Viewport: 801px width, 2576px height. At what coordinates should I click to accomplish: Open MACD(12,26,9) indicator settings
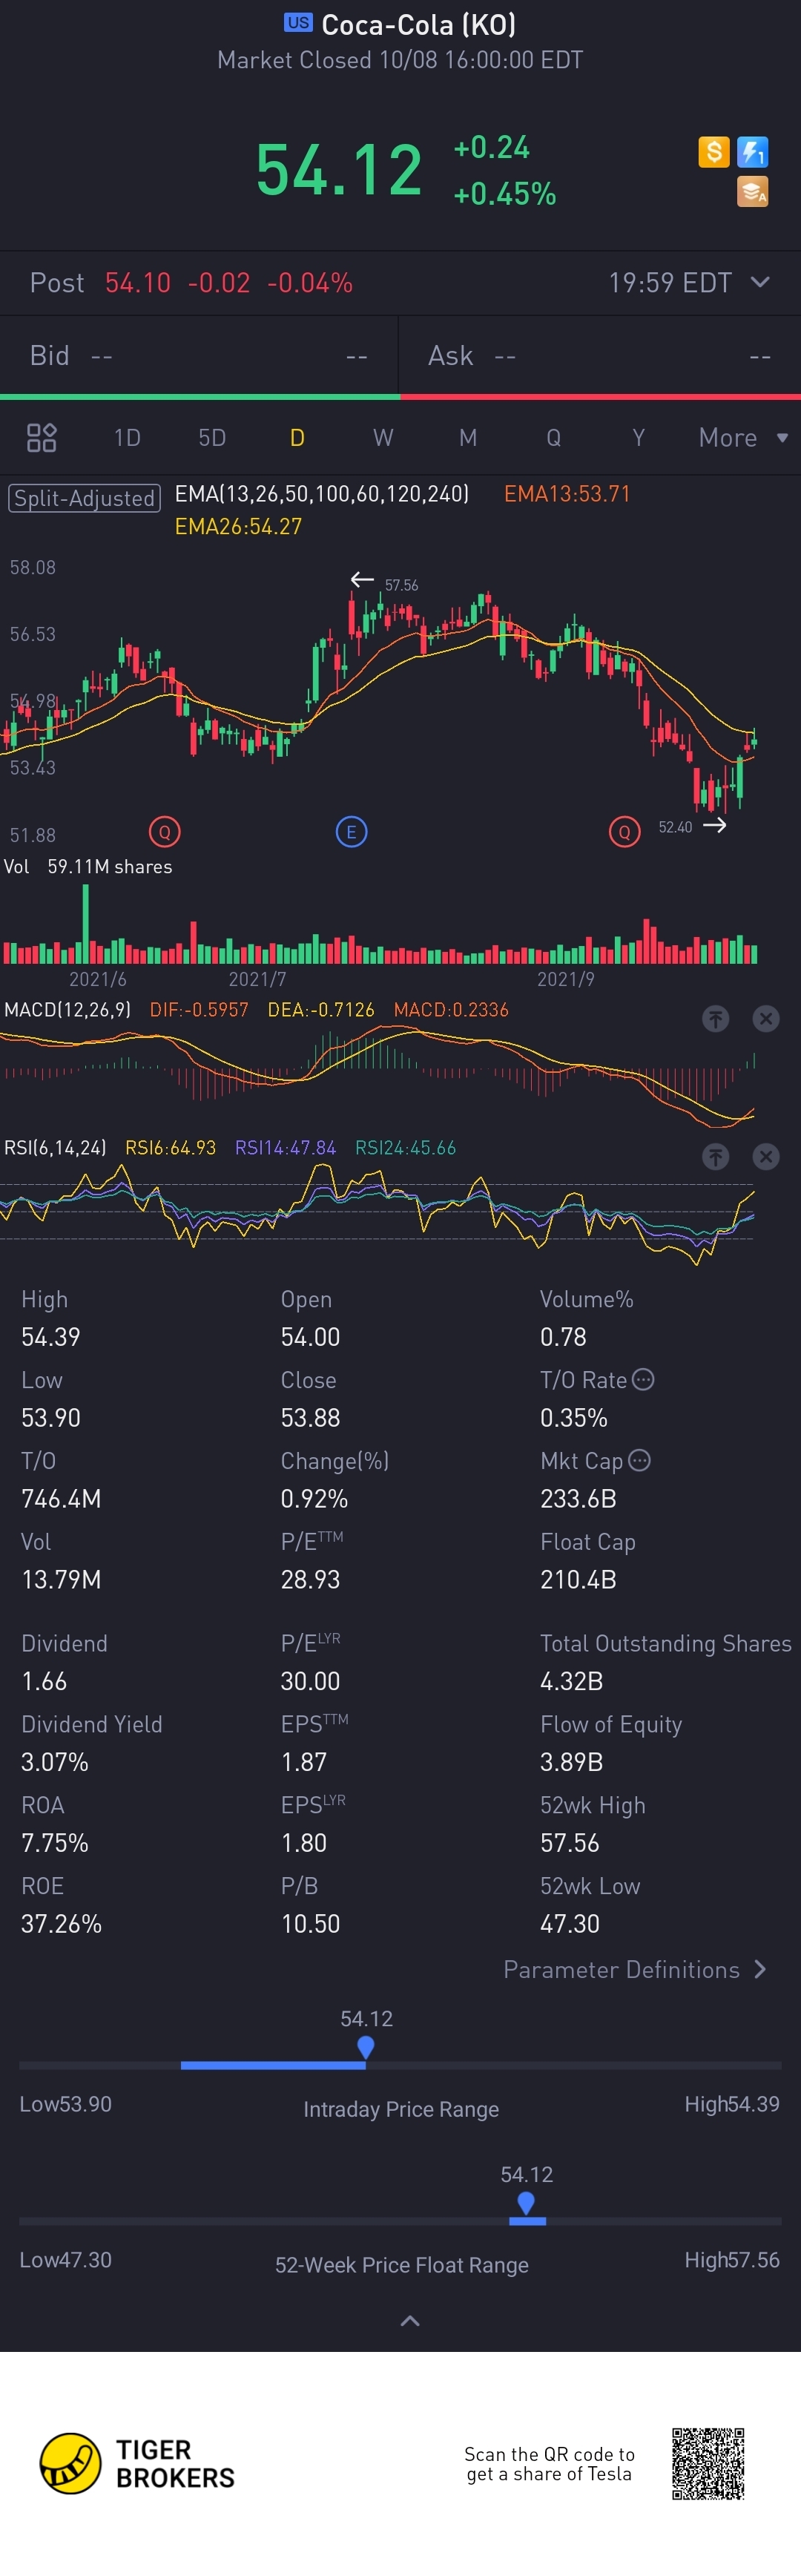68,1009
